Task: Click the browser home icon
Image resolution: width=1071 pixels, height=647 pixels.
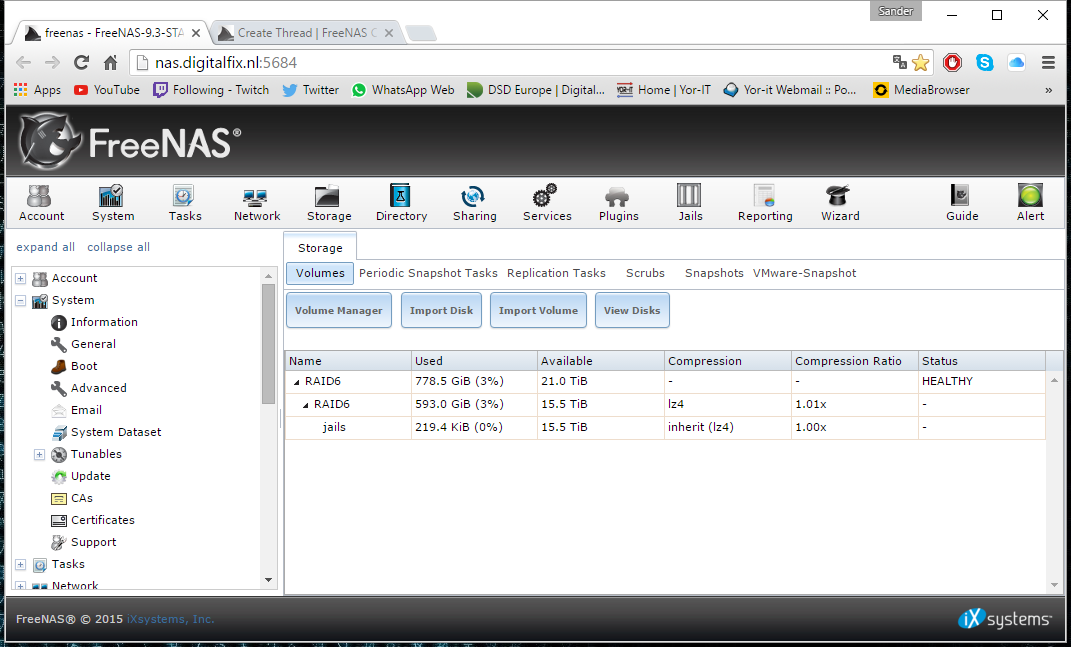Action: pyautogui.click(x=111, y=63)
